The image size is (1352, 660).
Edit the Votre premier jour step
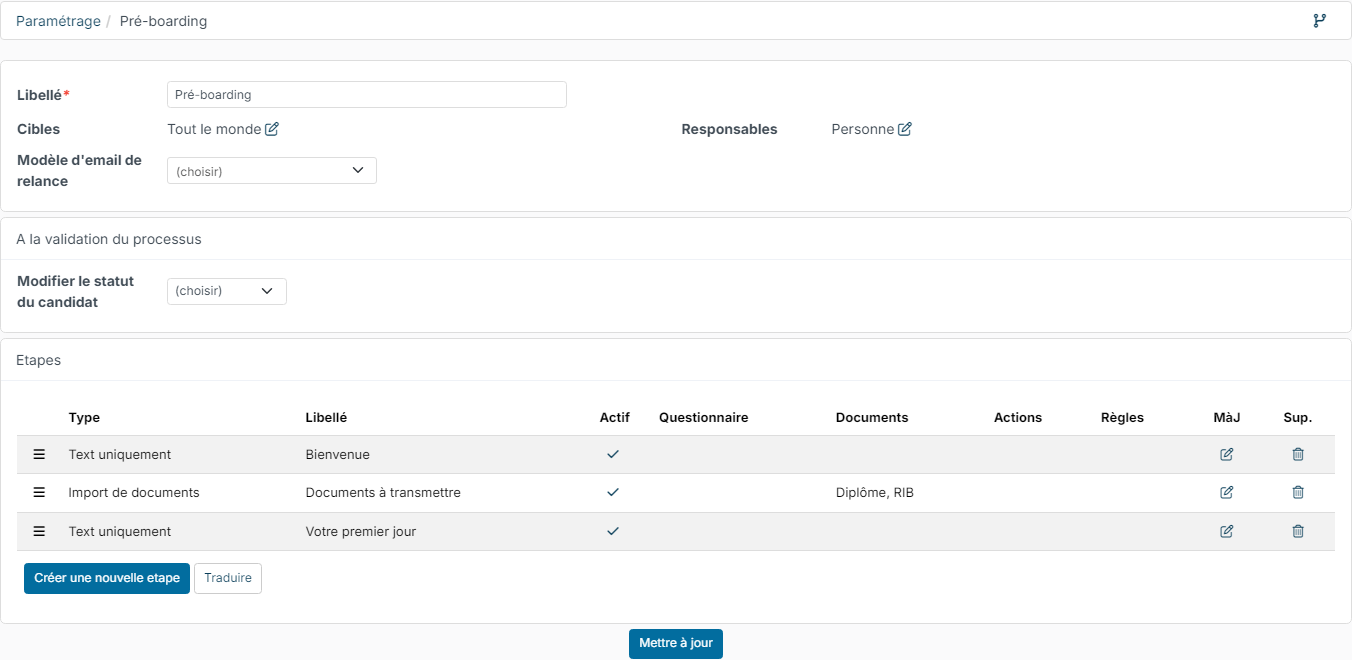[x=1227, y=531]
